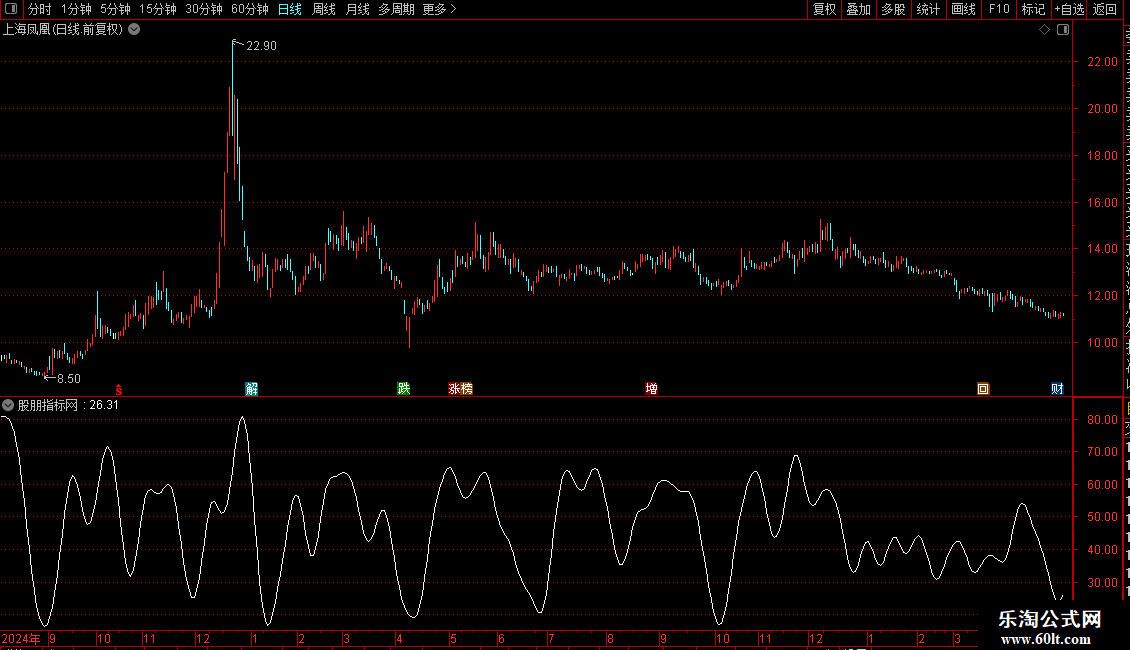Click the 22.00 price axis label
The height and width of the screenshot is (650, 1130).
coord(1102,62)
